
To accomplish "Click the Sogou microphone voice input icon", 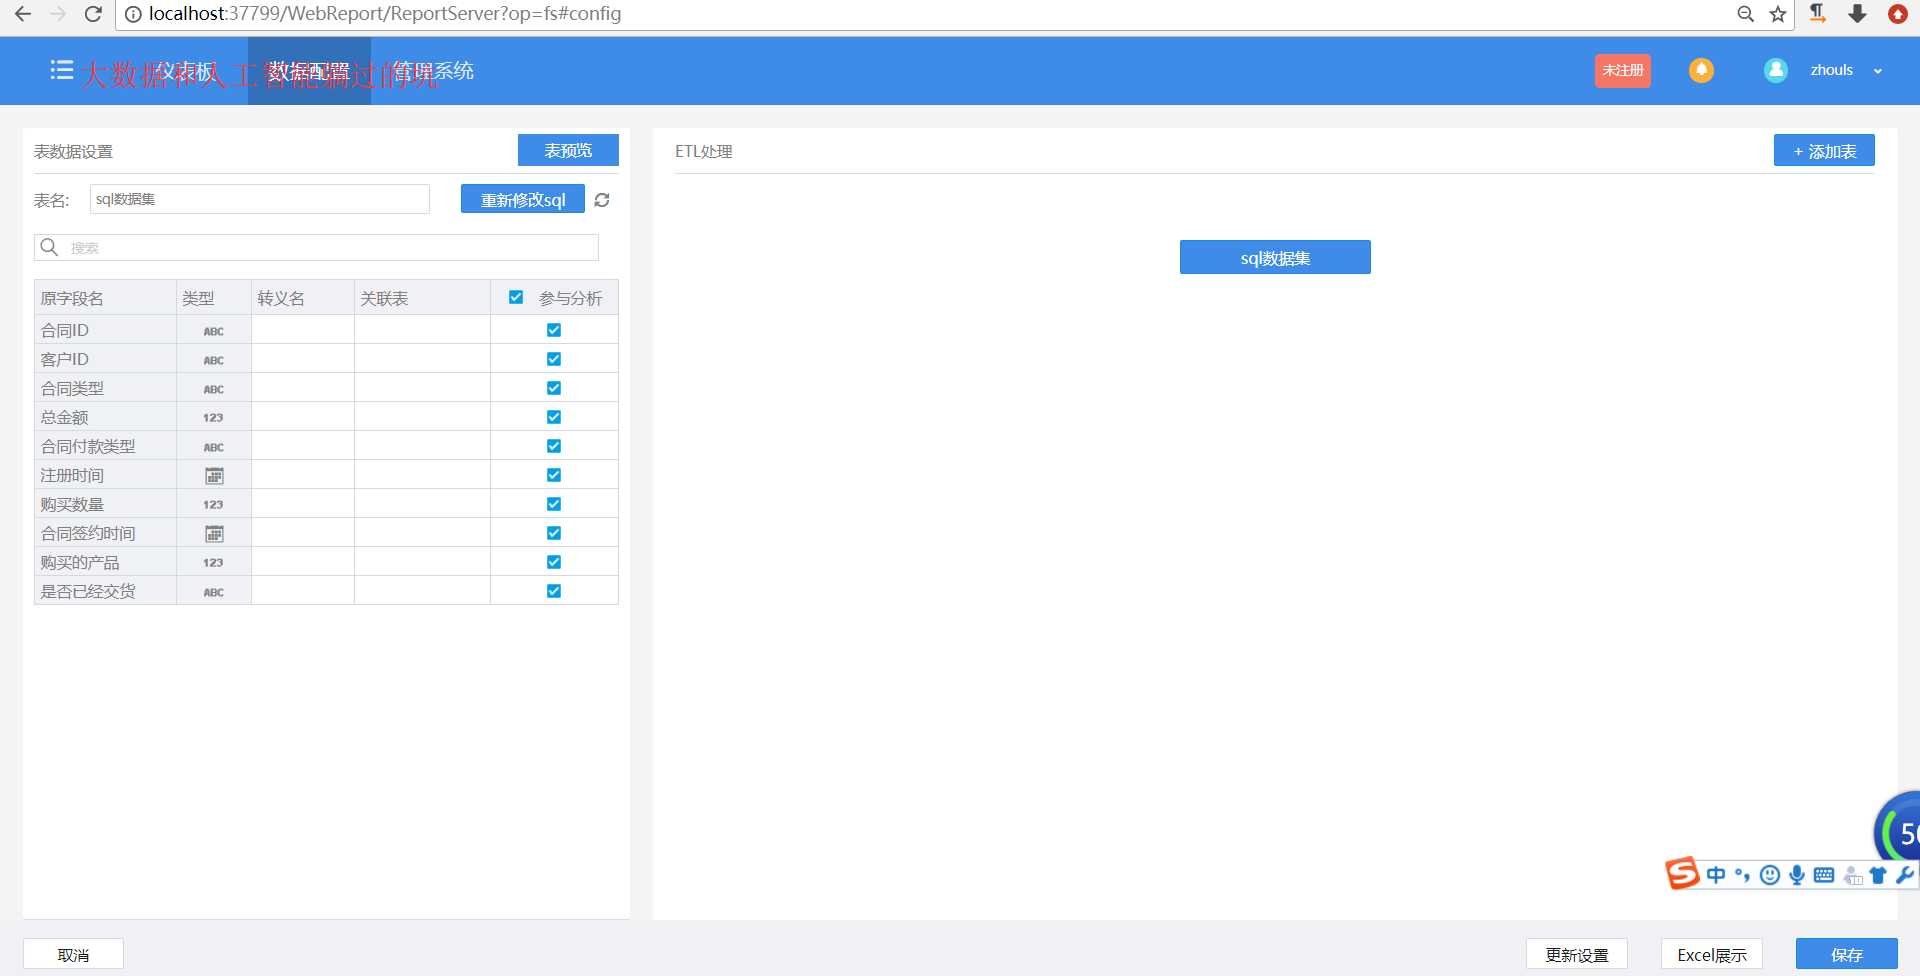I will click(x=1797, y=875).
